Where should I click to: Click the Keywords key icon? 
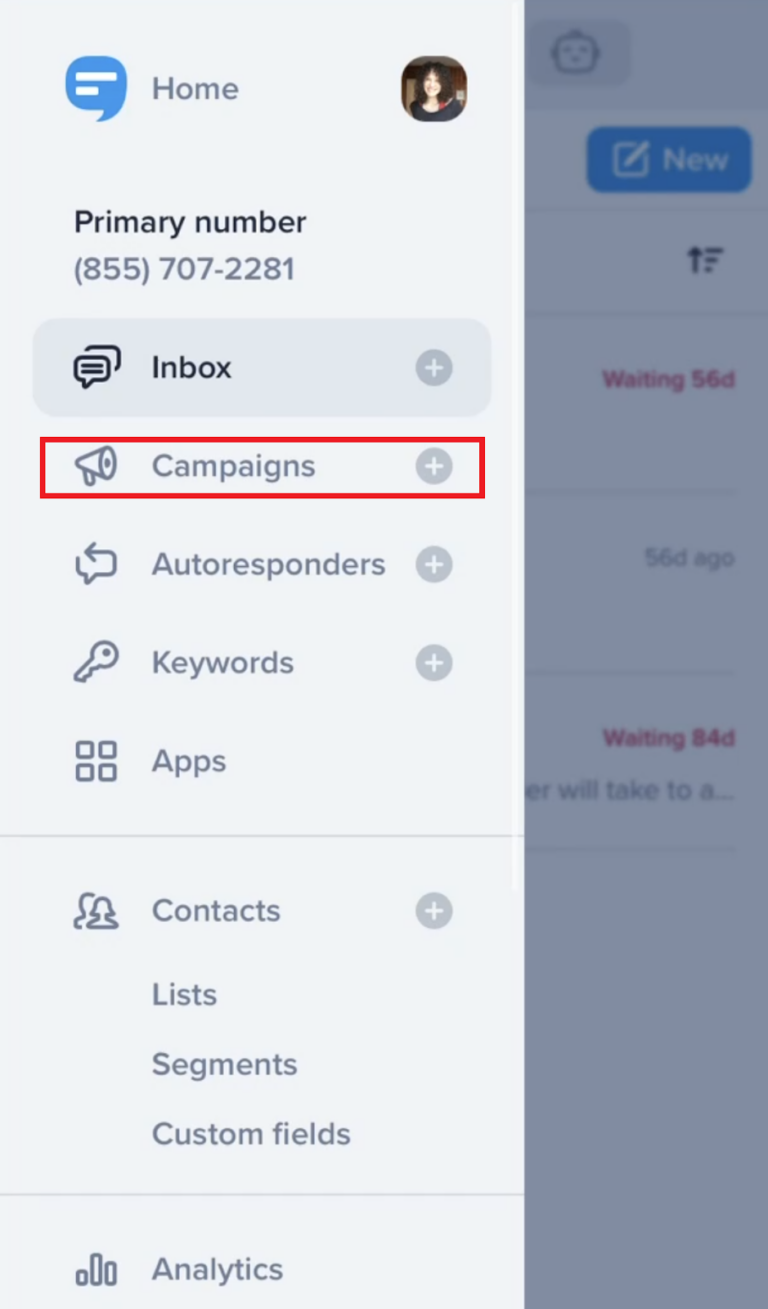(x=96, y=662)
